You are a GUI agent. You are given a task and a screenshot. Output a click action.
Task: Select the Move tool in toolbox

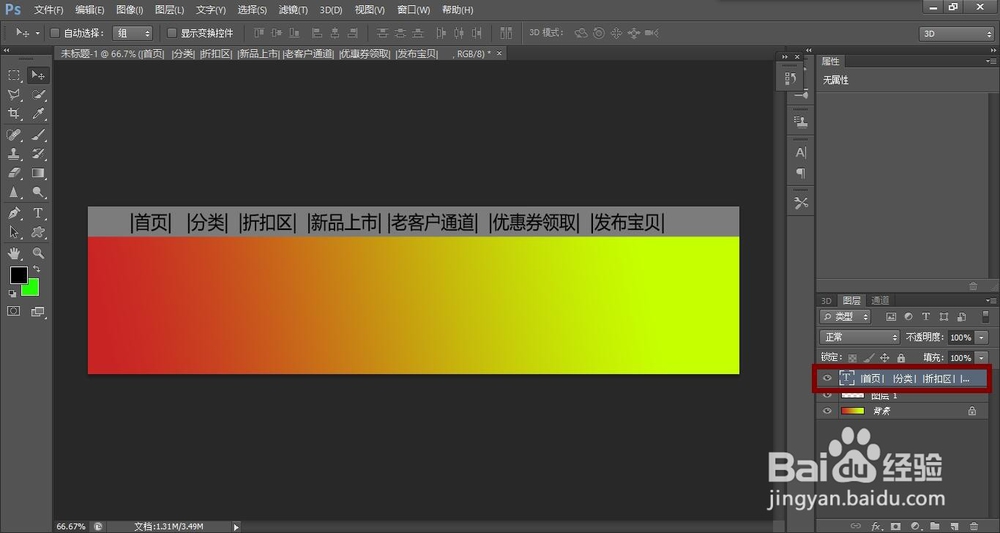38,75
